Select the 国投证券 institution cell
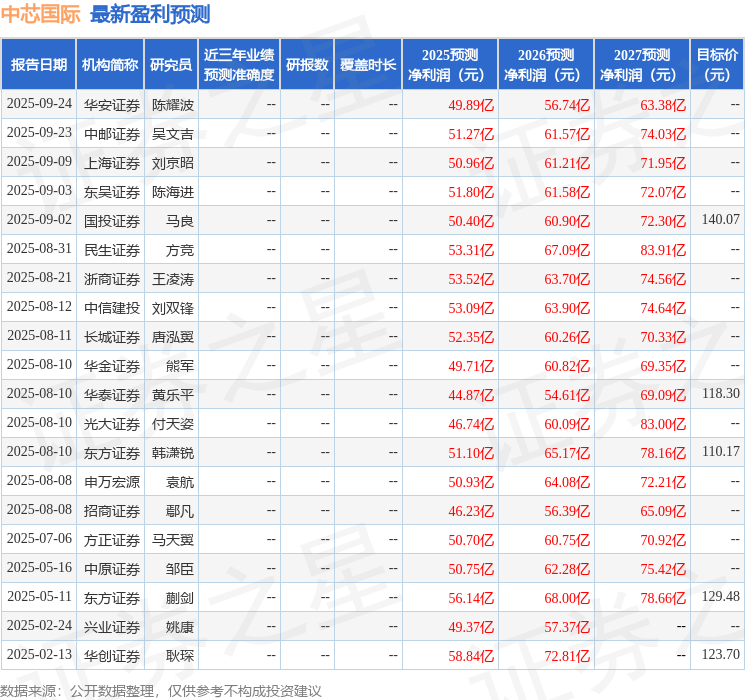The width and height of the screenshot is (745, 700). pos(112,221)
